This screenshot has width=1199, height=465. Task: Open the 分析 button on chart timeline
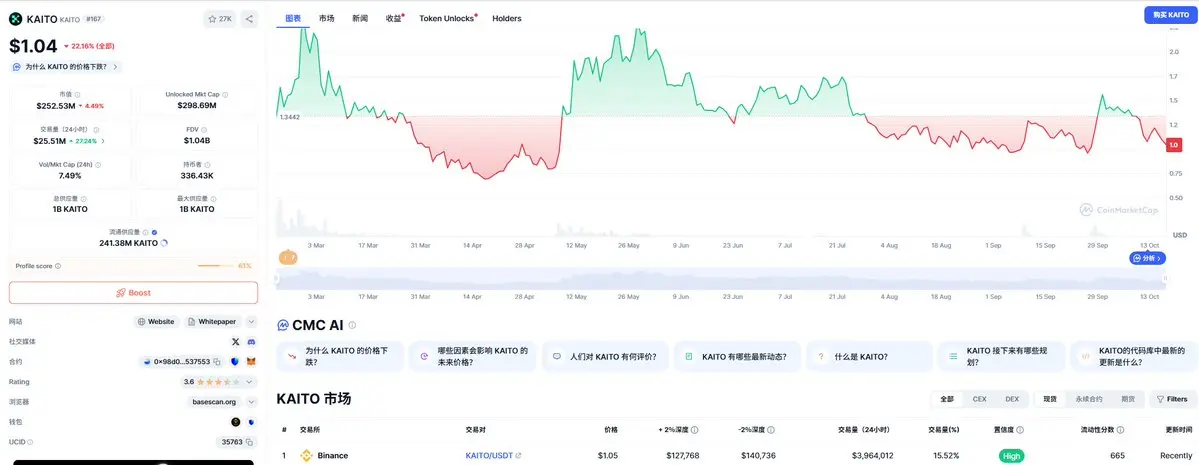point(1147,259)
